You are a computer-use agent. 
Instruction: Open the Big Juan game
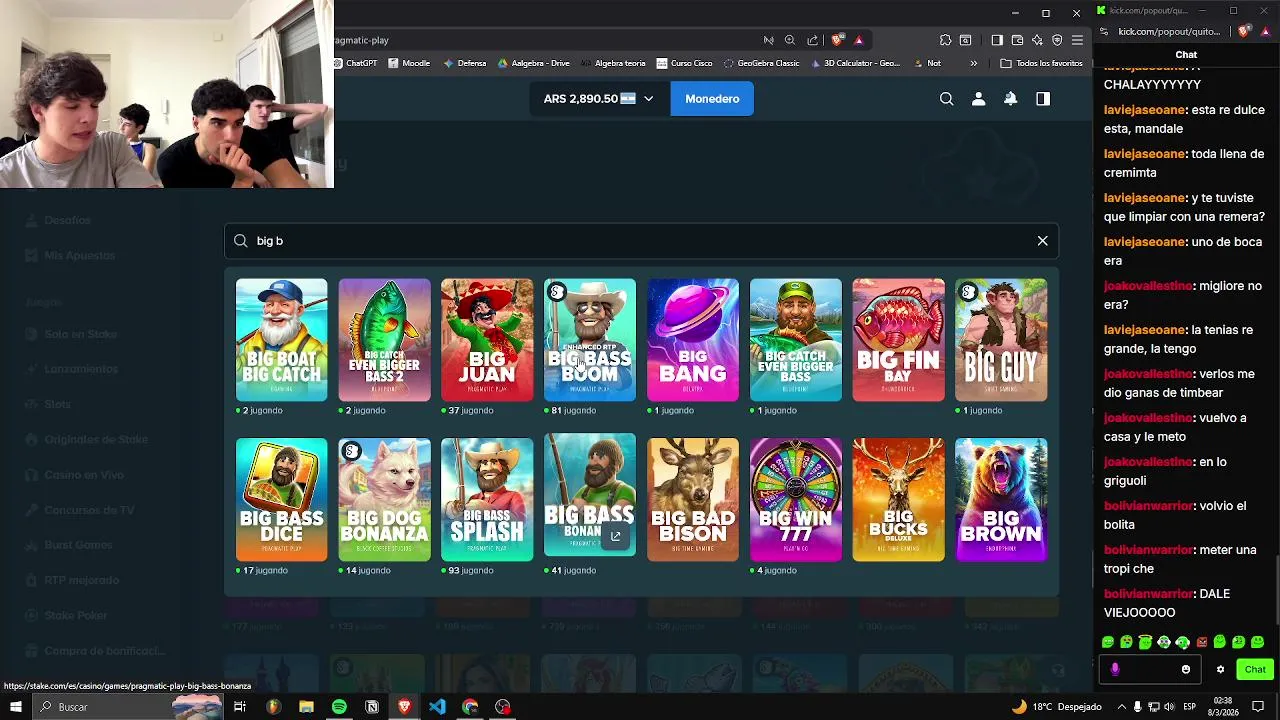[487, 340]
